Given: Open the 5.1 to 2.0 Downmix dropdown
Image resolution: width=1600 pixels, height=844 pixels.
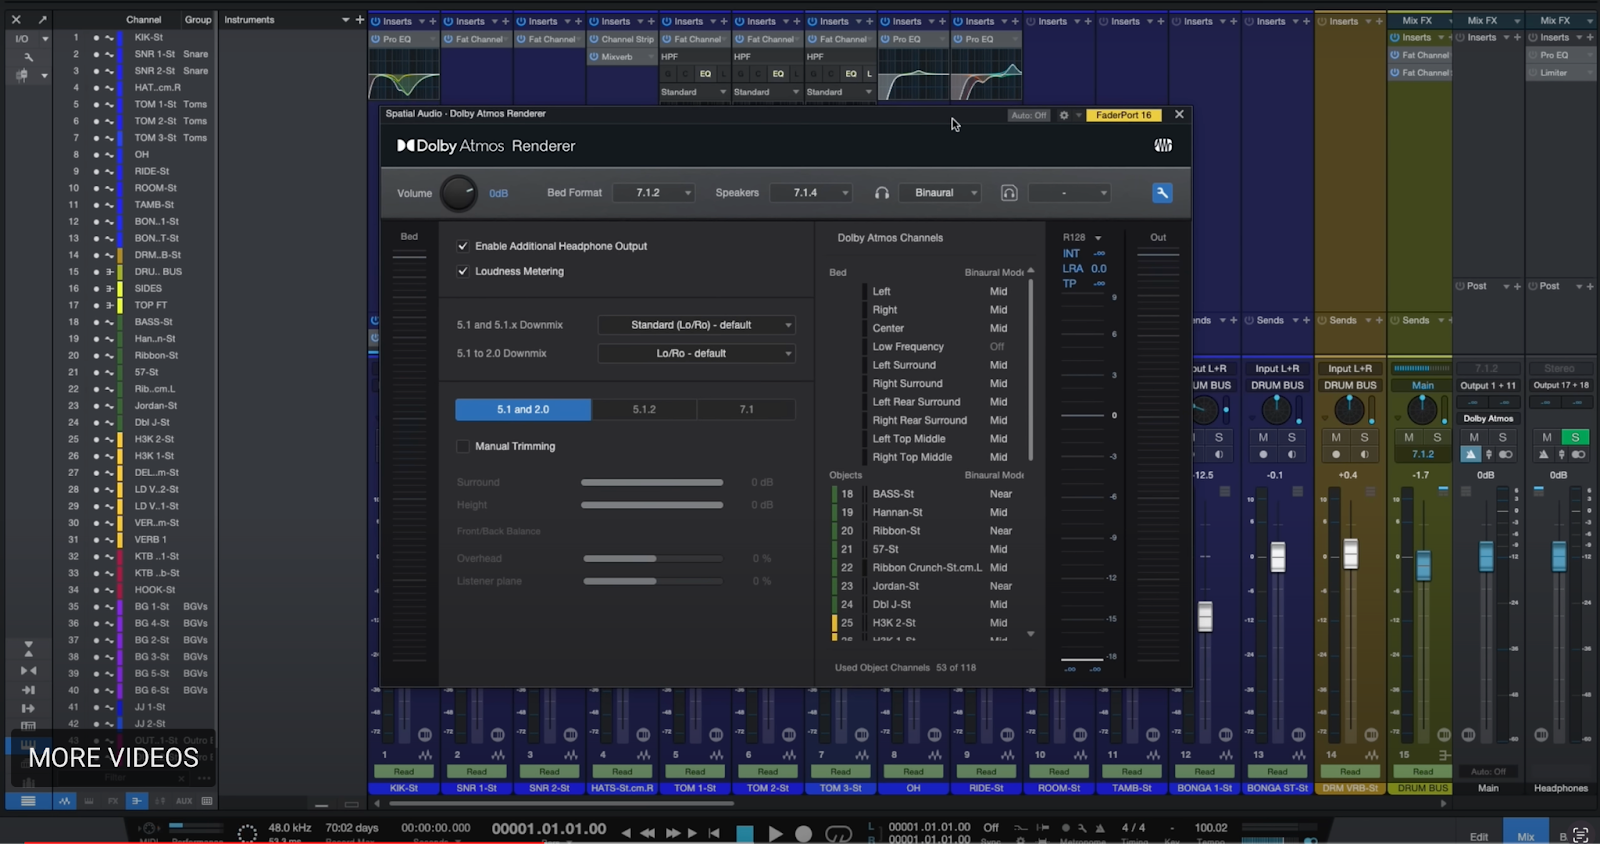Looking at the screenshot, I should click(696, 353).
